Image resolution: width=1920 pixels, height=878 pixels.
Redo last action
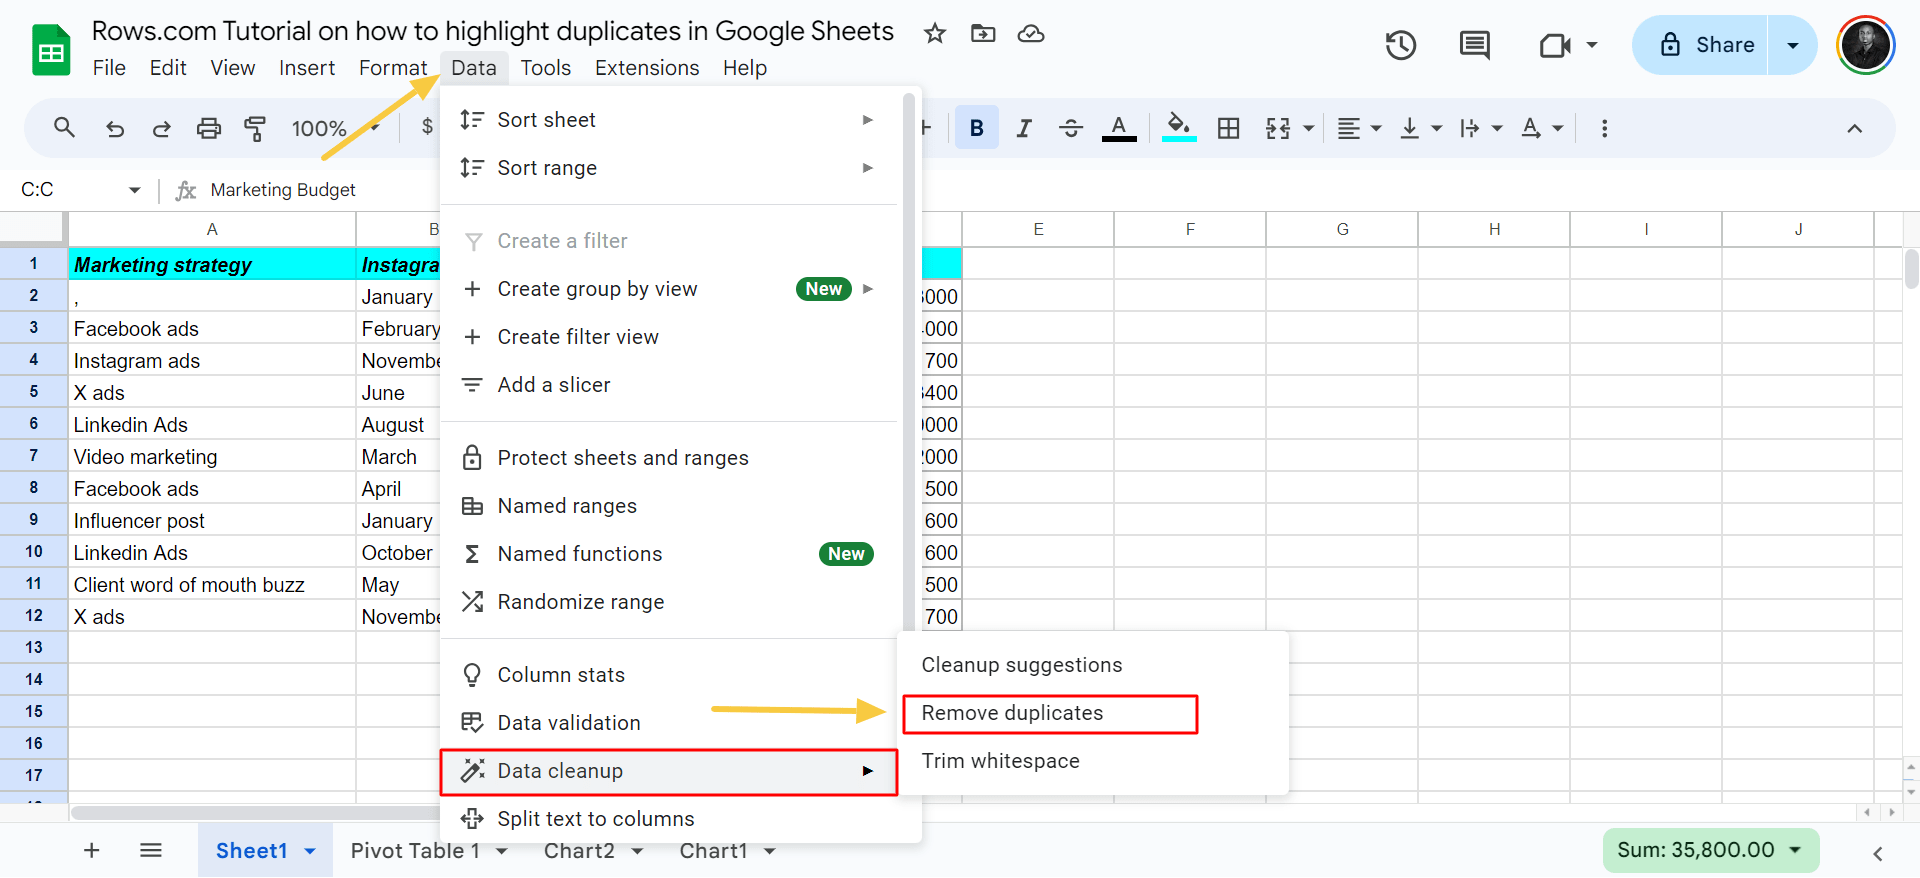tap(161, 128)
